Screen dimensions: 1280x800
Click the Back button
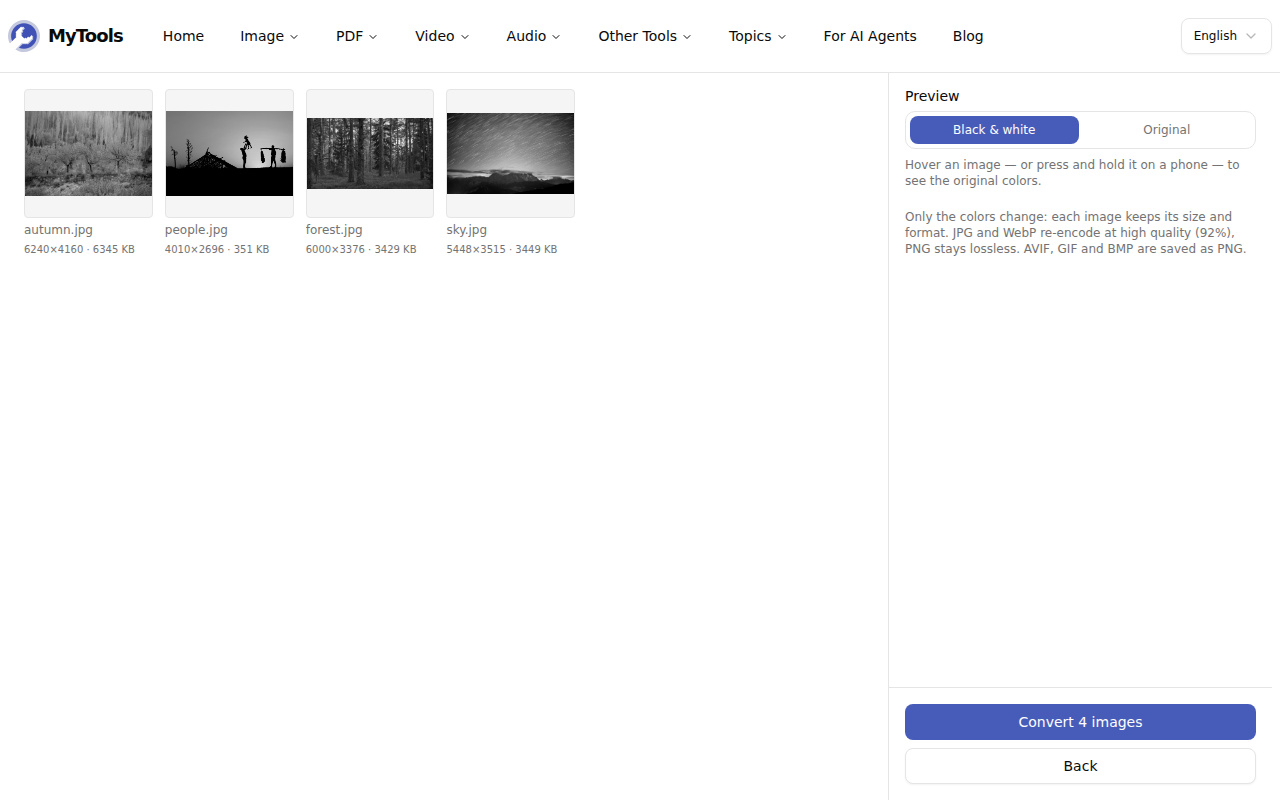[x=1080, y=766]
